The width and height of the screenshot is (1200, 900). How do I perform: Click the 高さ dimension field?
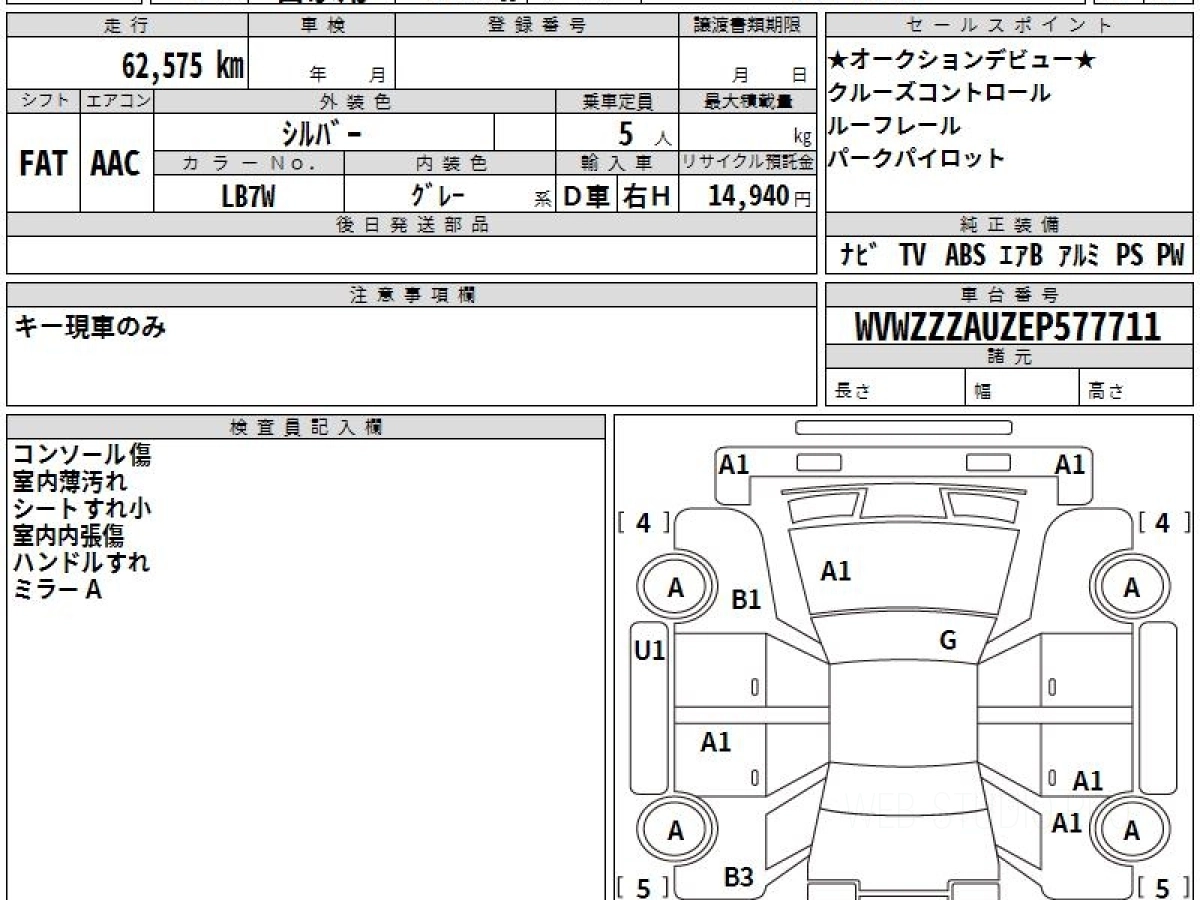(x=1137, y=388)
